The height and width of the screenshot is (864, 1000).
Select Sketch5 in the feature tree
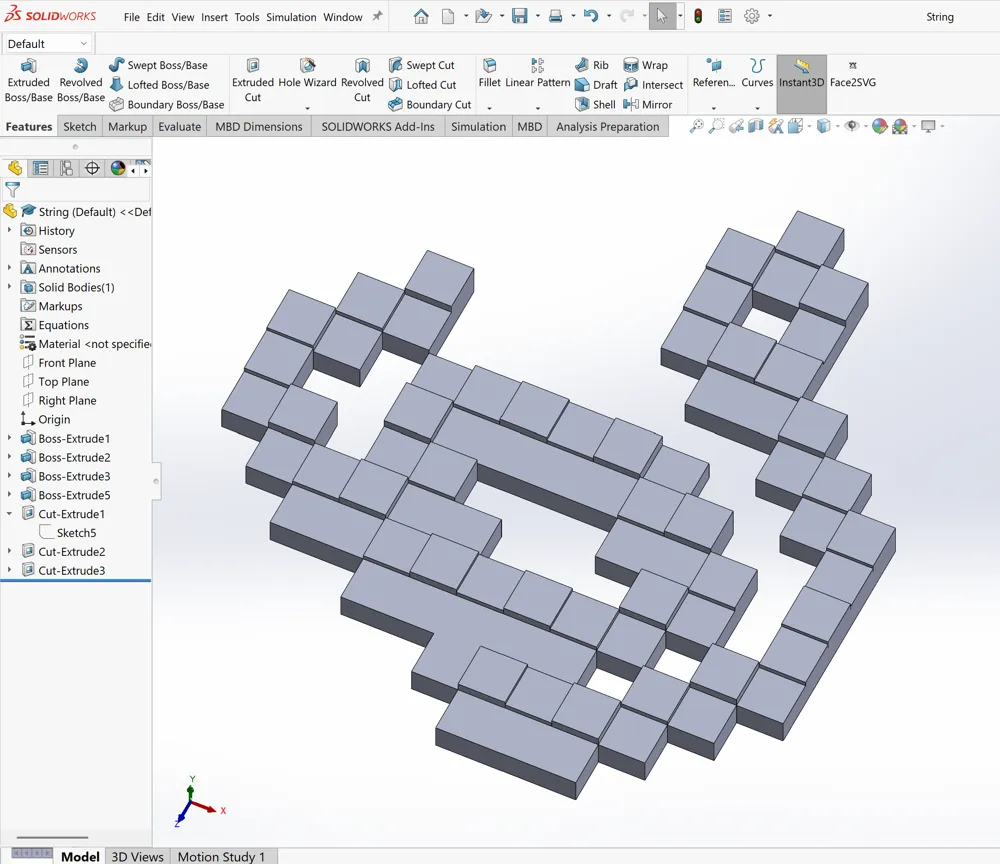pyautogui.click(x=76, y=533)
